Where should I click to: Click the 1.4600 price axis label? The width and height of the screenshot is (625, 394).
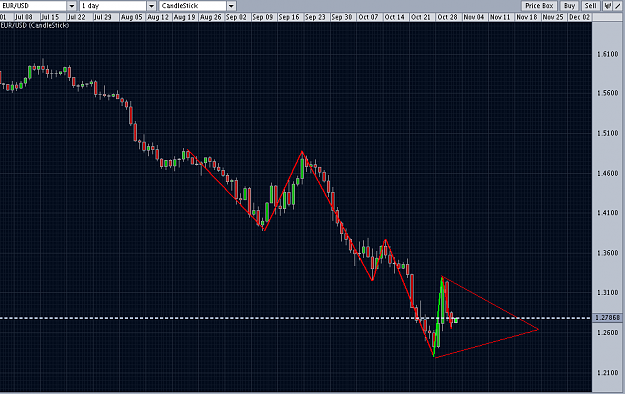click(x=607, y=173)
